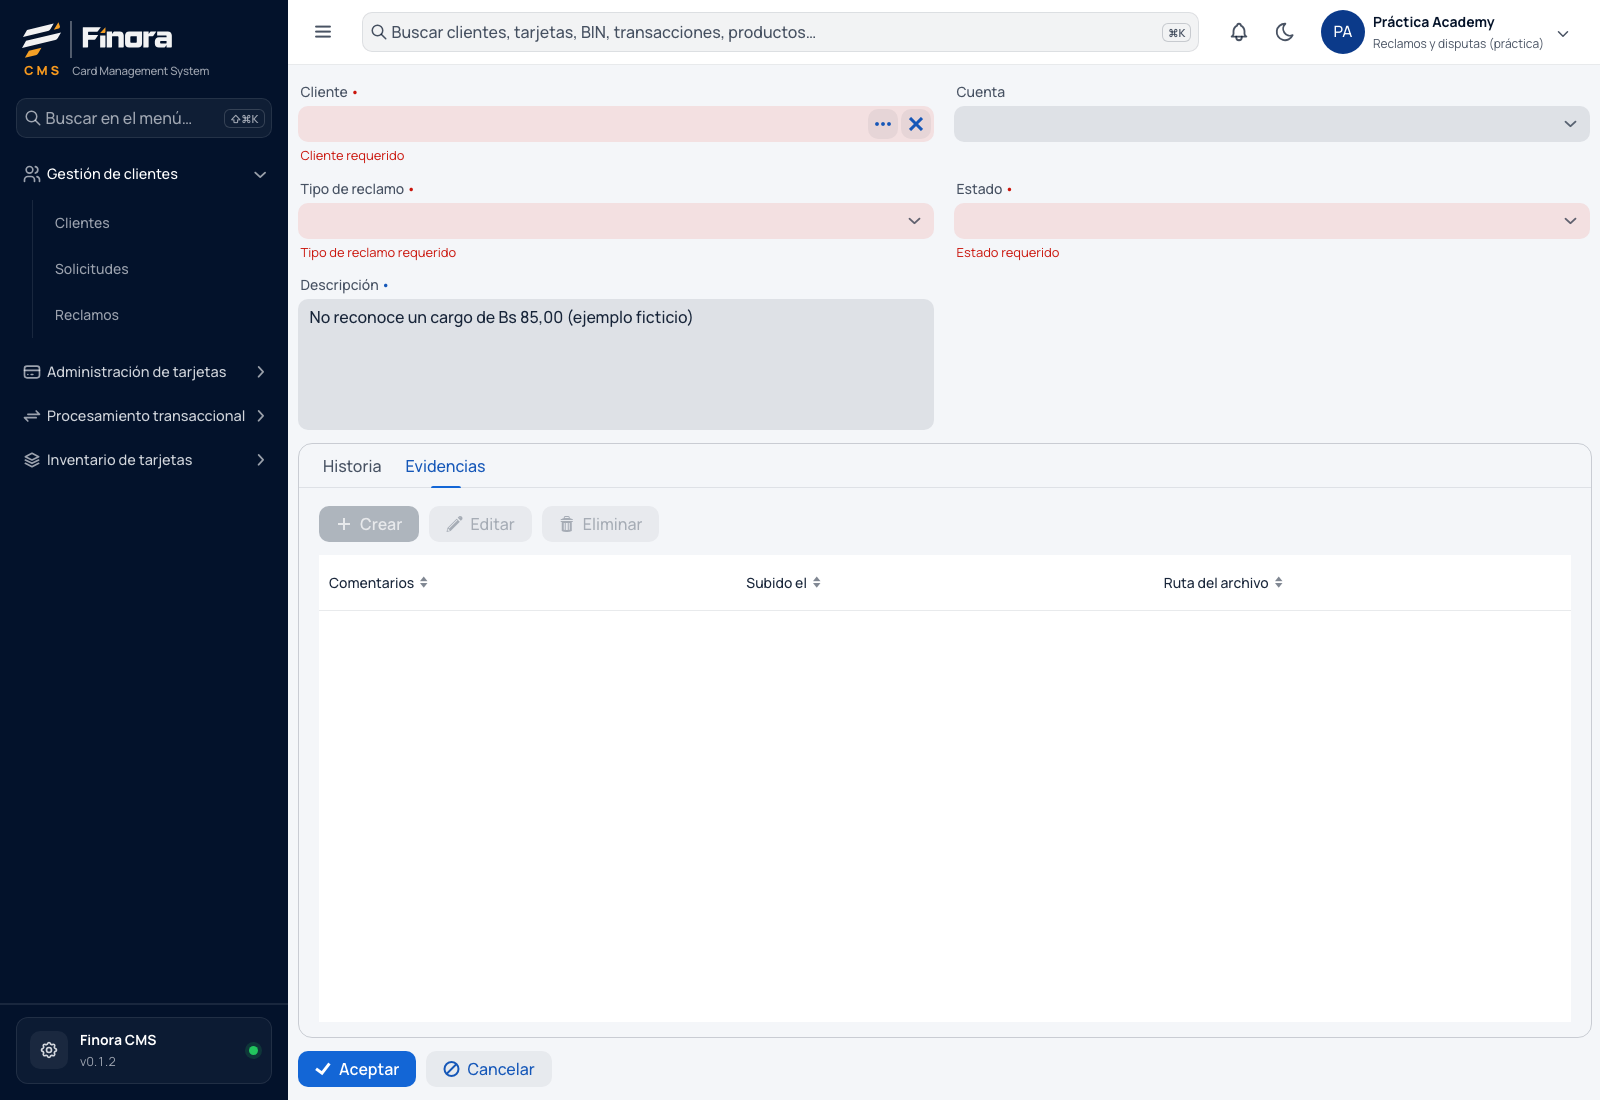Open Solicitudes menu item

[x=92, y=269]
